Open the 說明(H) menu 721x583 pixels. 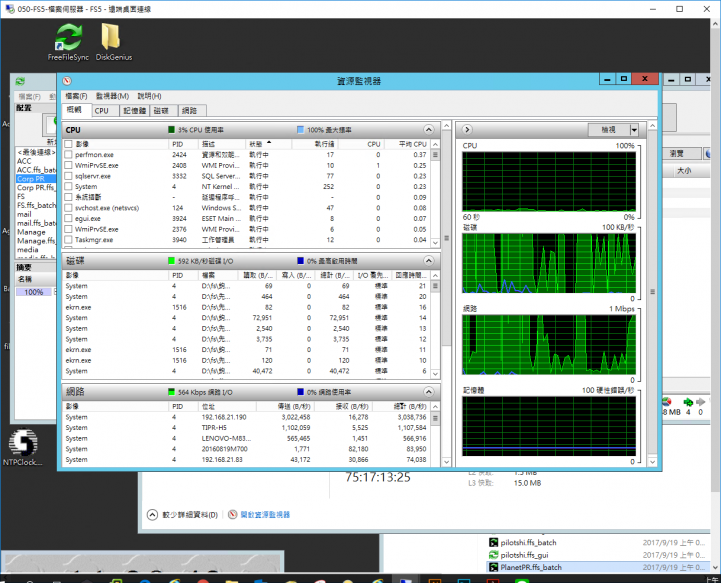click(x=149, y=96)
